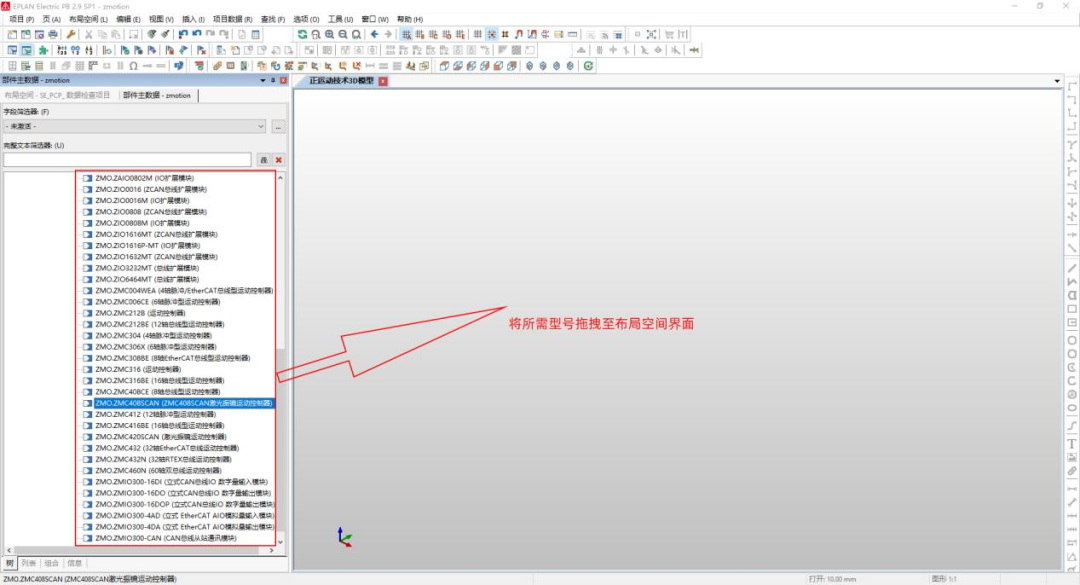Clear full-text filter with red X

[x=278, y=160]
